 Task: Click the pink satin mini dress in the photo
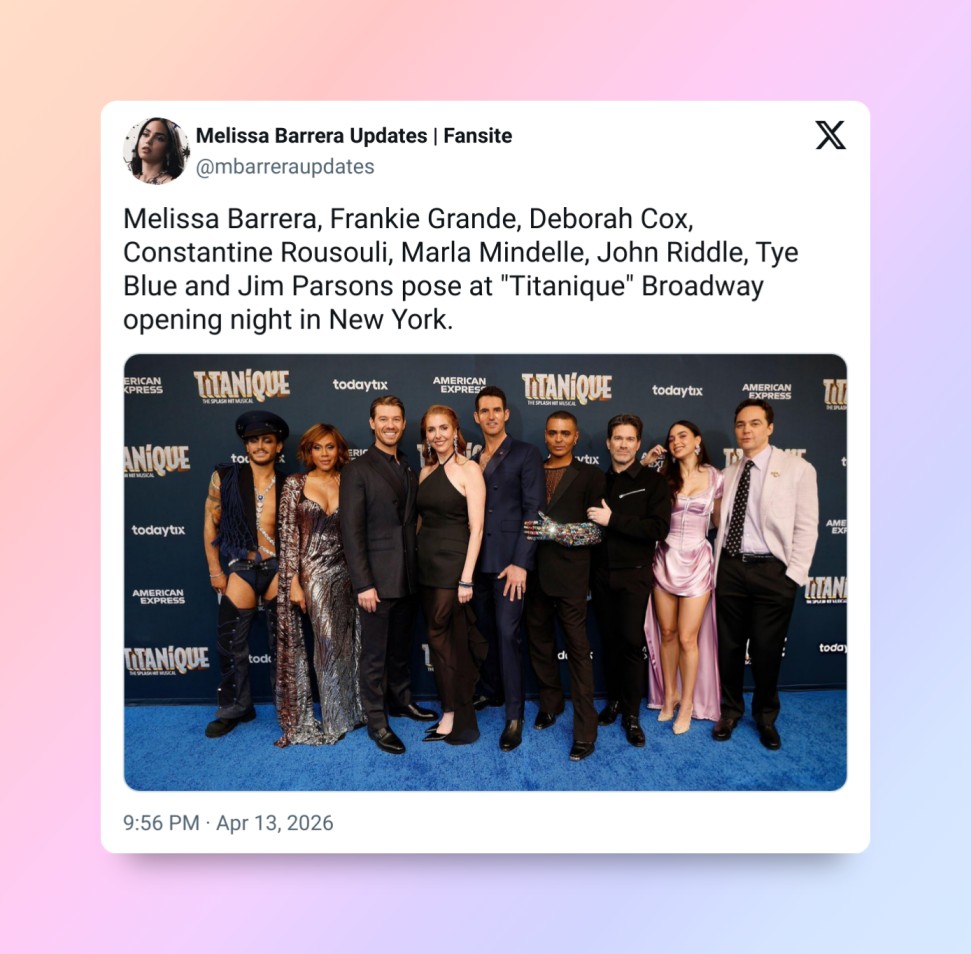click(x=686, y=532)
